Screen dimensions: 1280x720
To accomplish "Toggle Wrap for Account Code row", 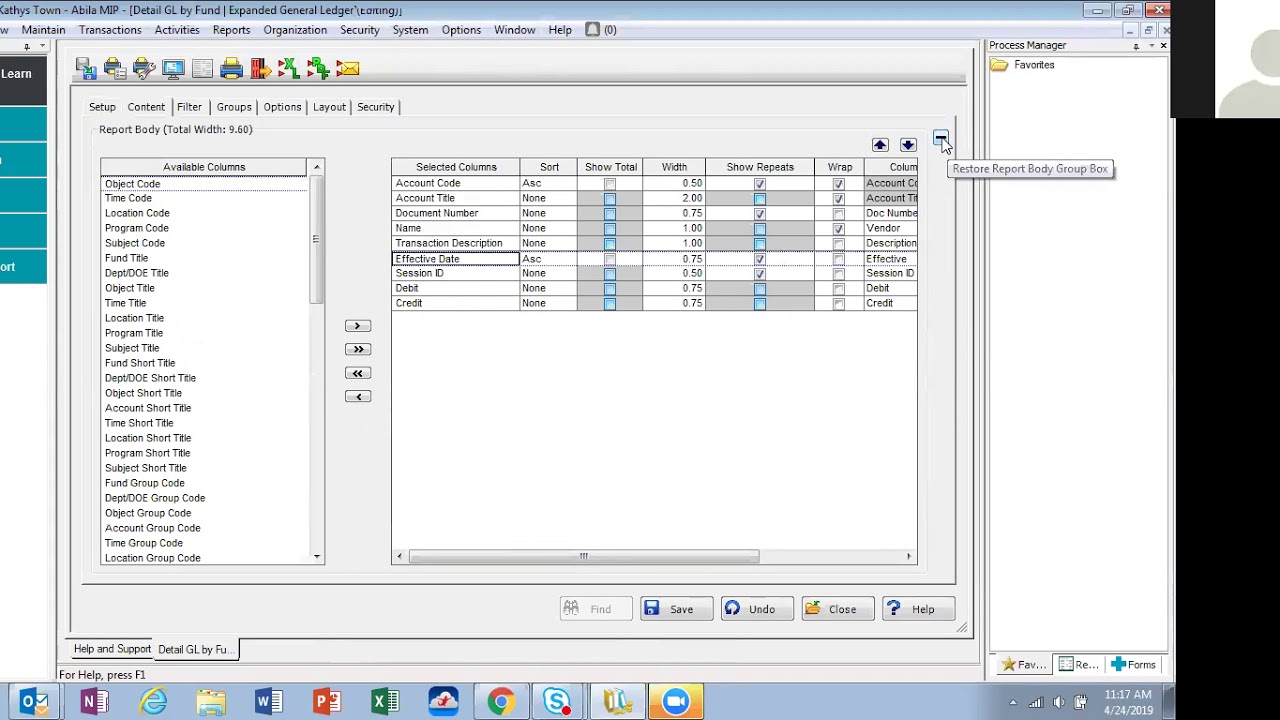I will point(839,184).
